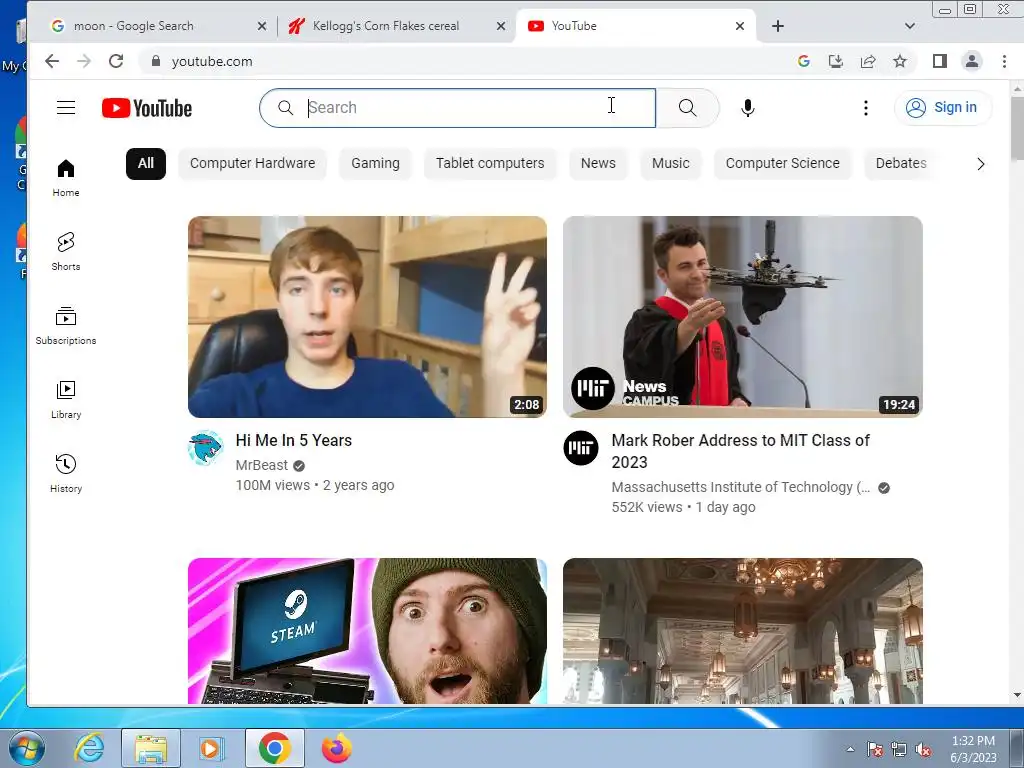
Task: Open the MIT channel avatar
Action: (581, 448)
